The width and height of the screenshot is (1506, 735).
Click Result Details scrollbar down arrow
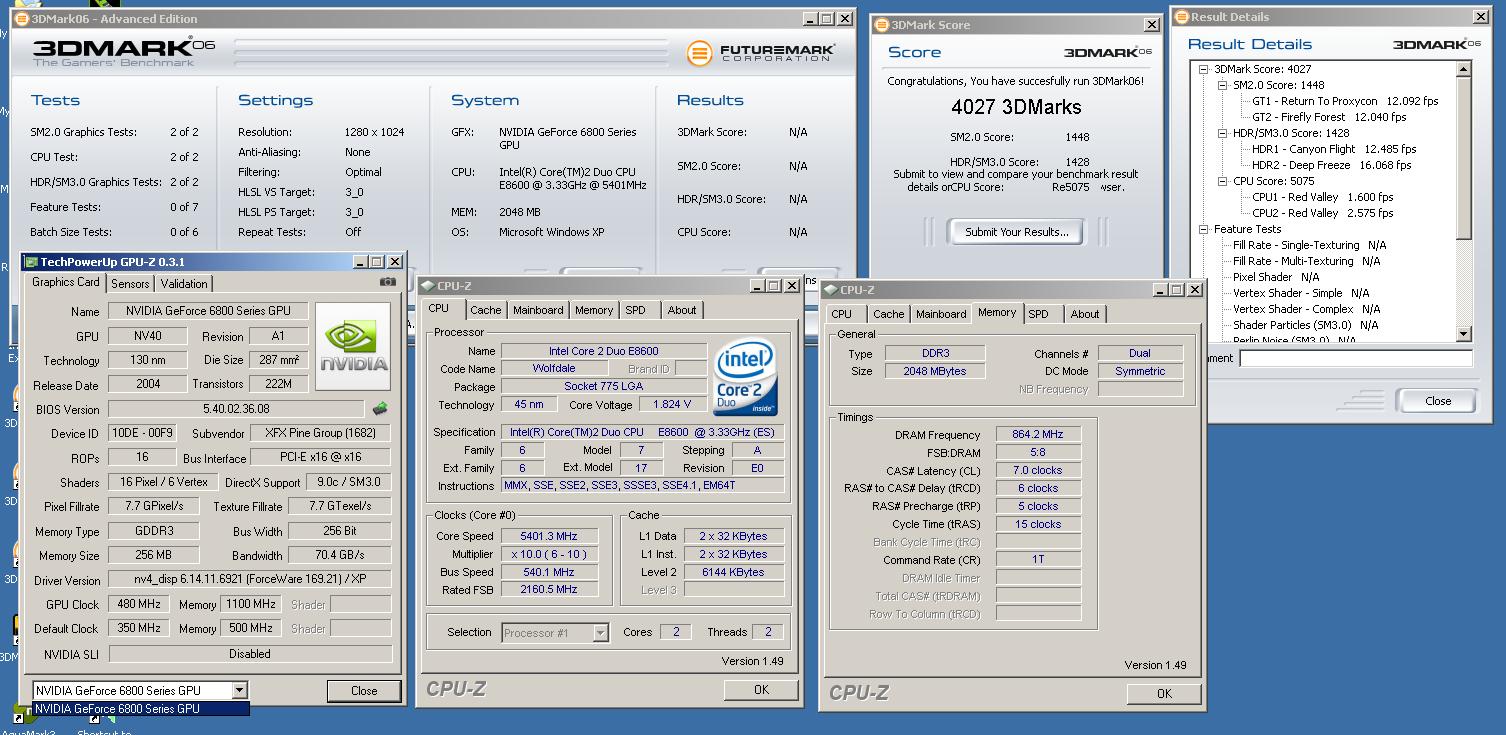point(1464,334)
